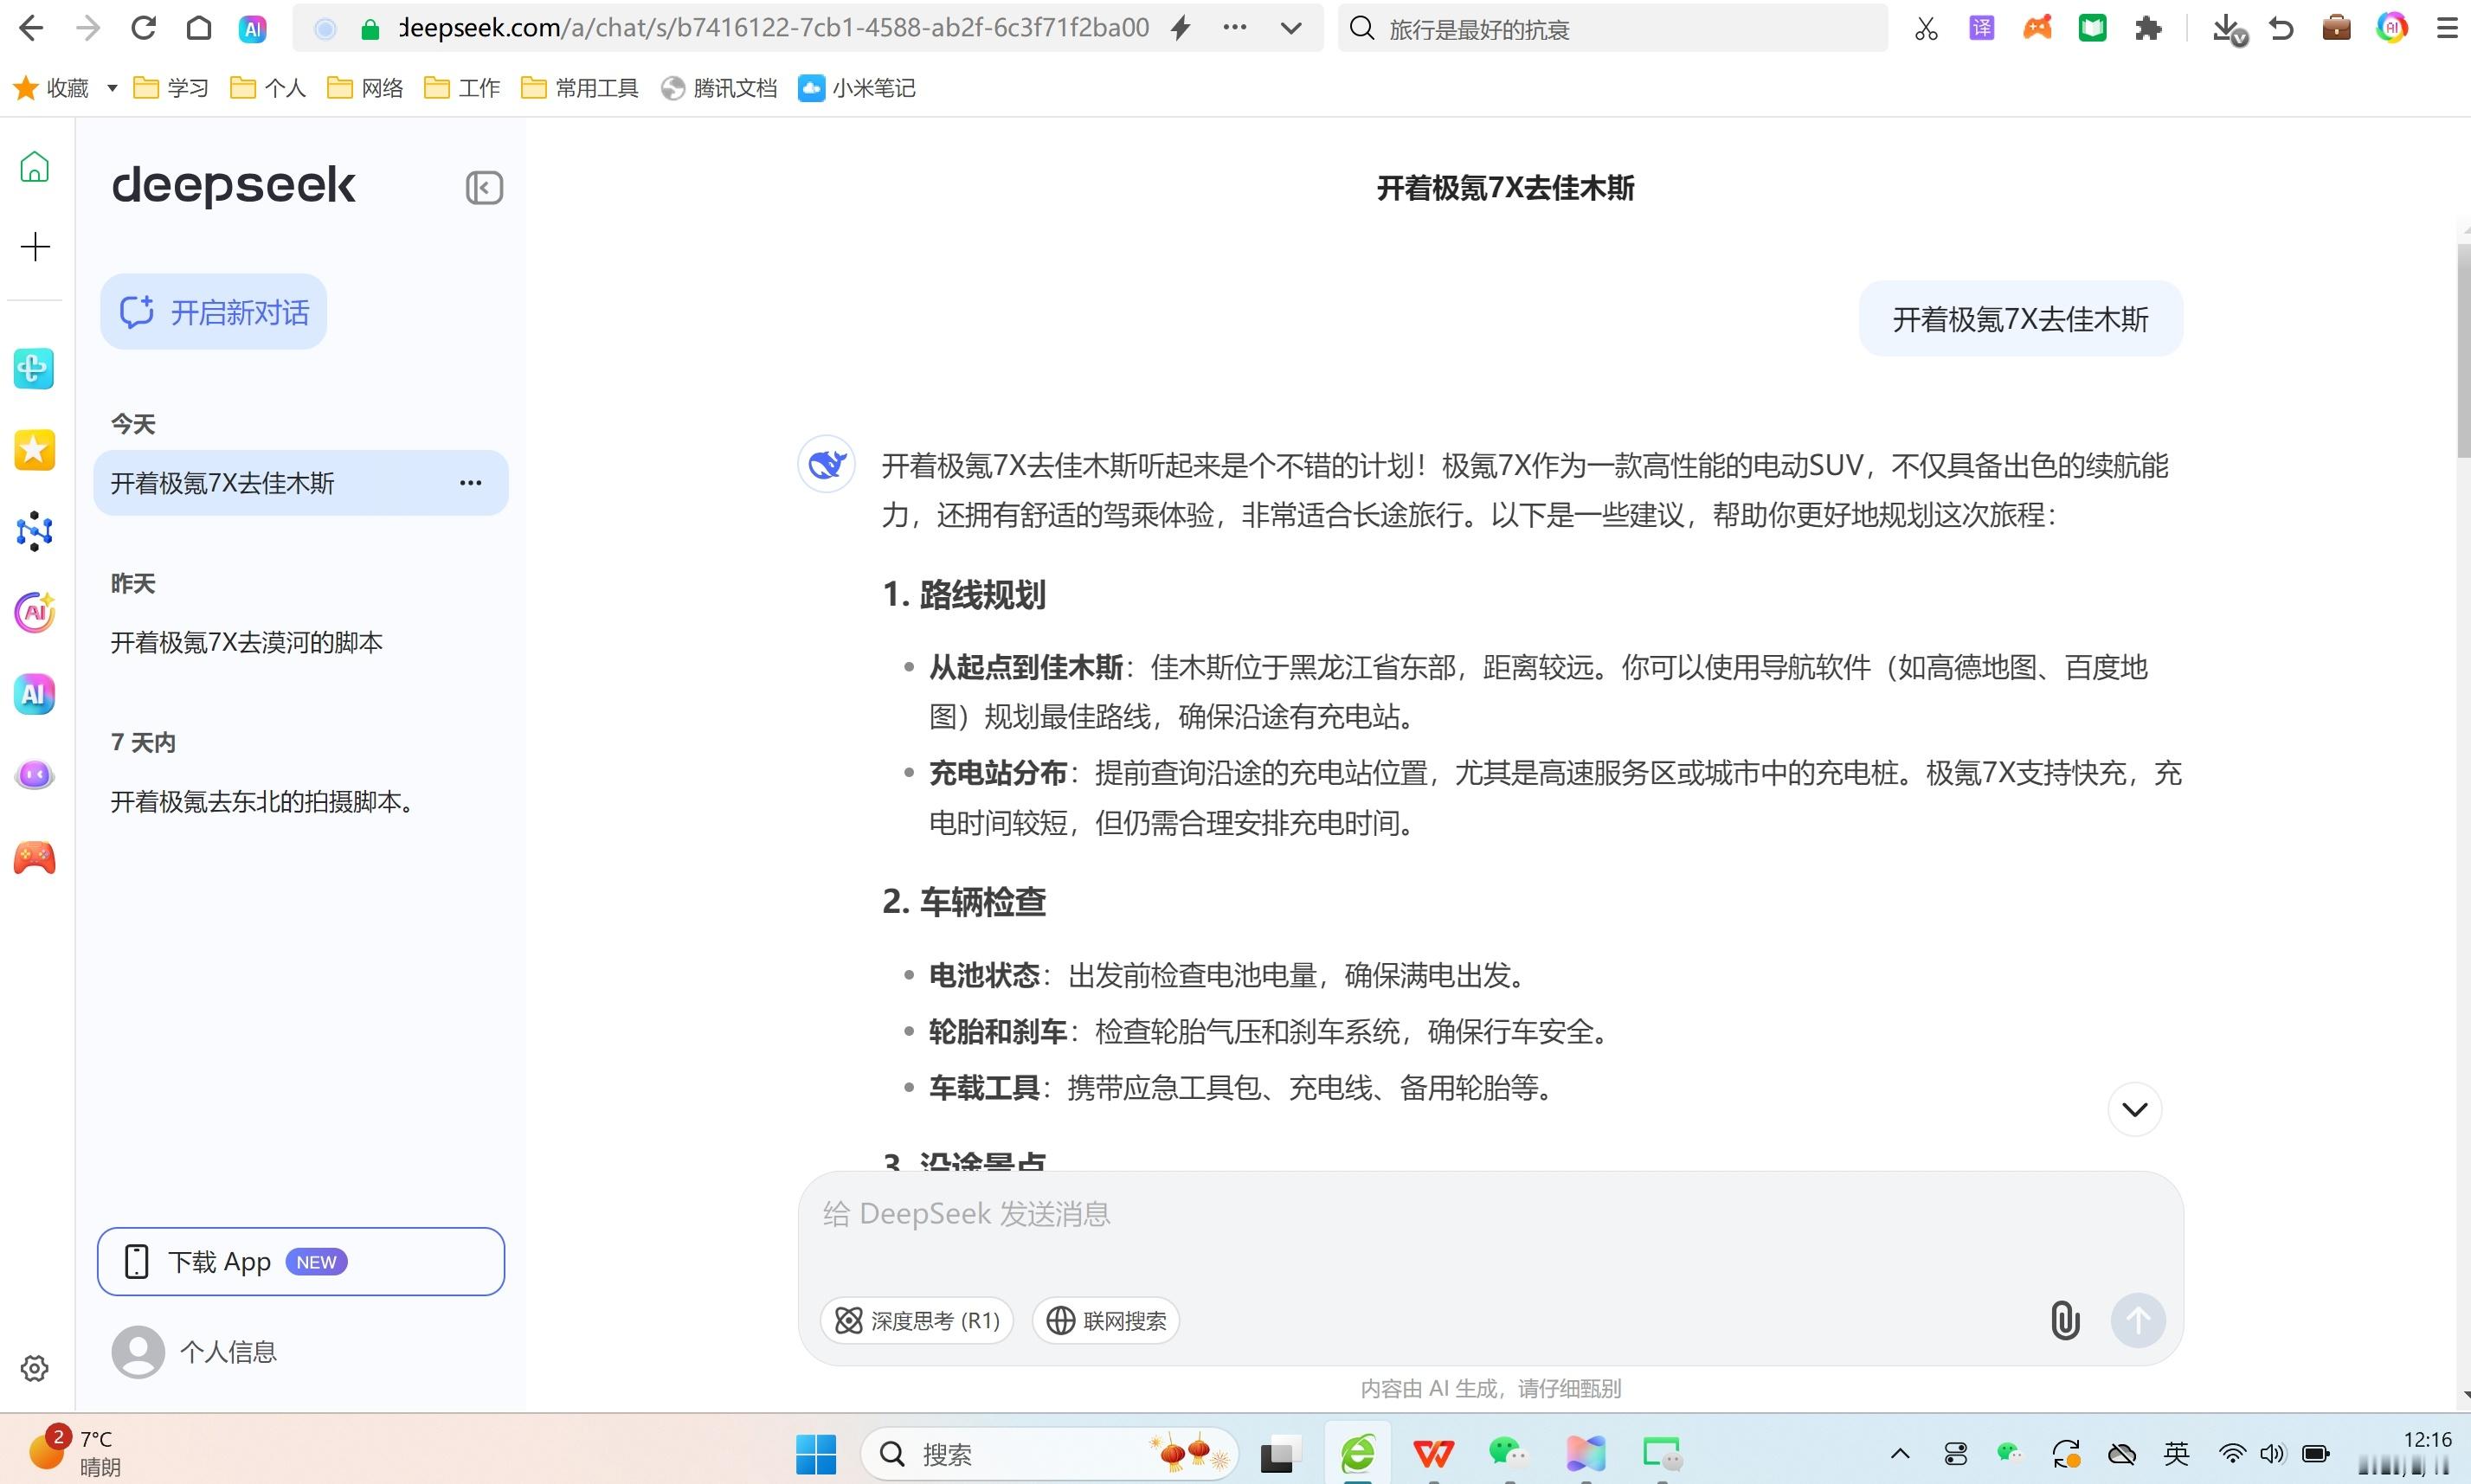
Task: Open the teal cross-shaped sidebar app icon
Action: (35, 369)
